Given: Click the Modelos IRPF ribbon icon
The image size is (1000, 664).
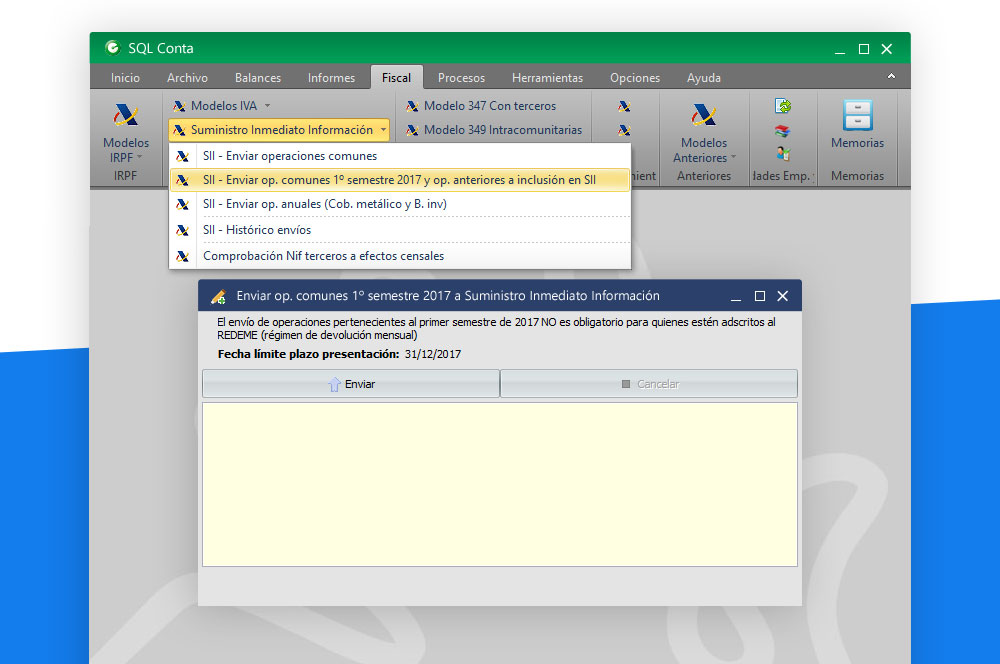Looking at the screenshot, I should pyautogui.click(x=126, y=116).
